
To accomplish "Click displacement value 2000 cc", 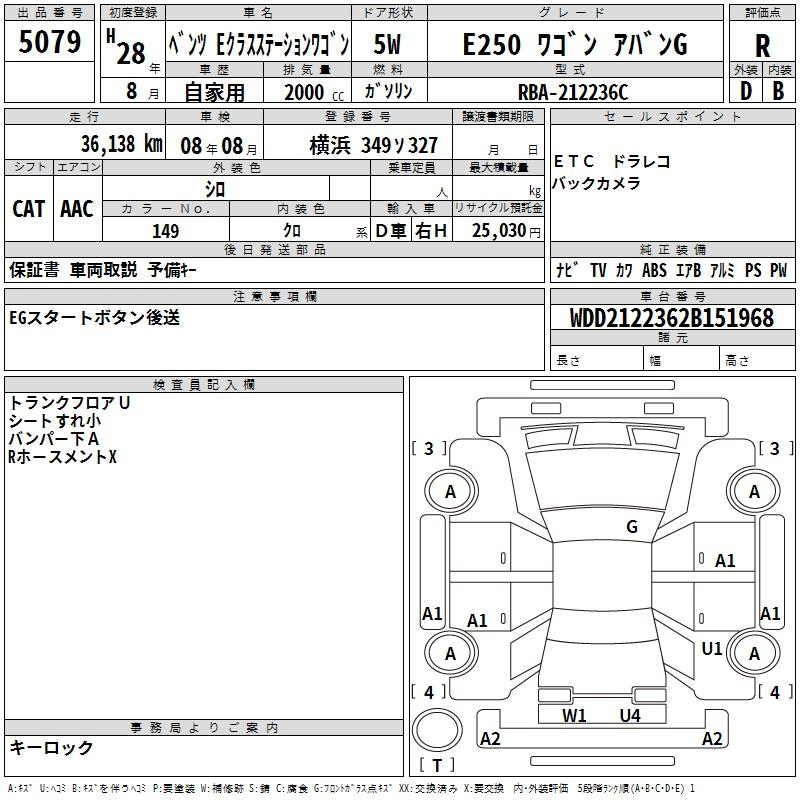I will point(314,93).
